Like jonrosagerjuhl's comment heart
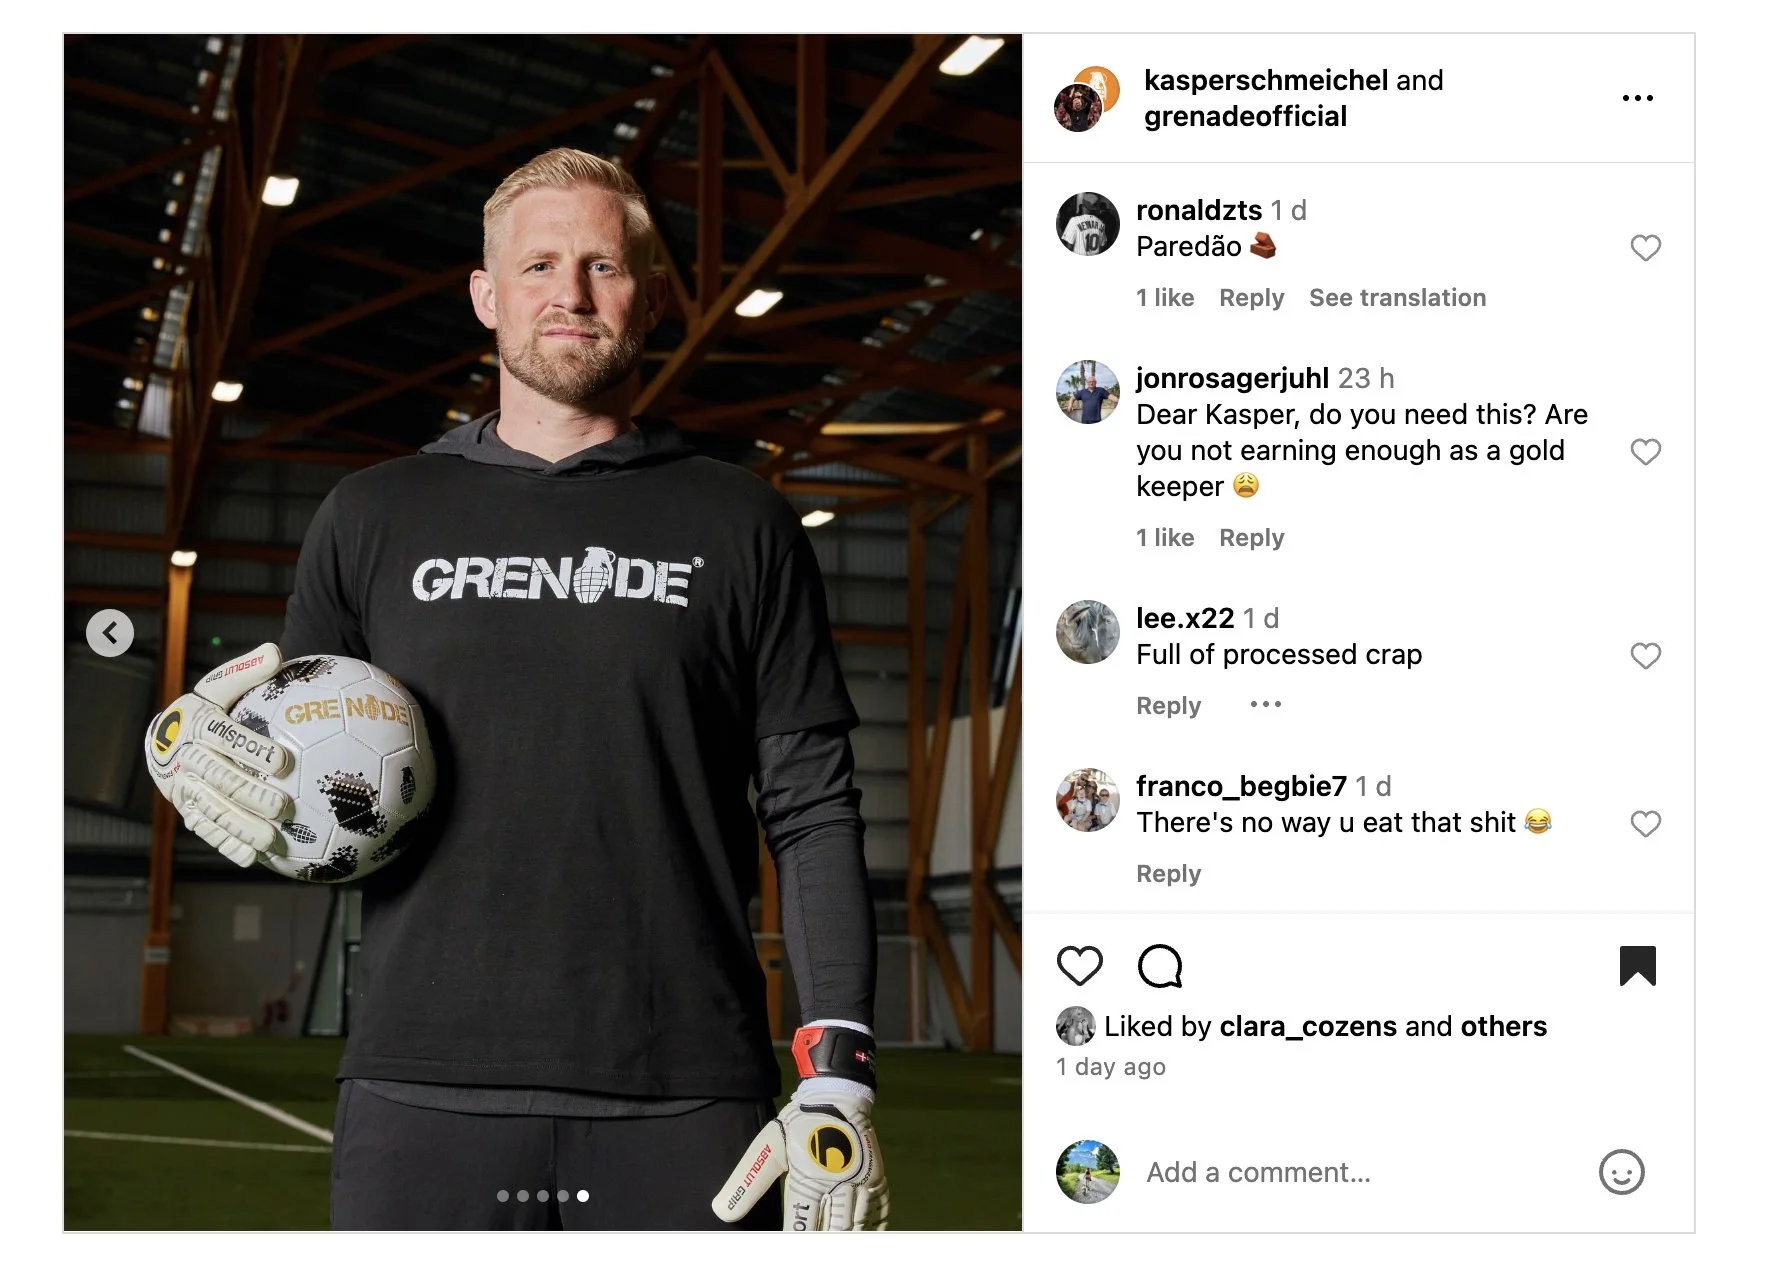The image size is (1772, 1264). [x=1645, y=452]
